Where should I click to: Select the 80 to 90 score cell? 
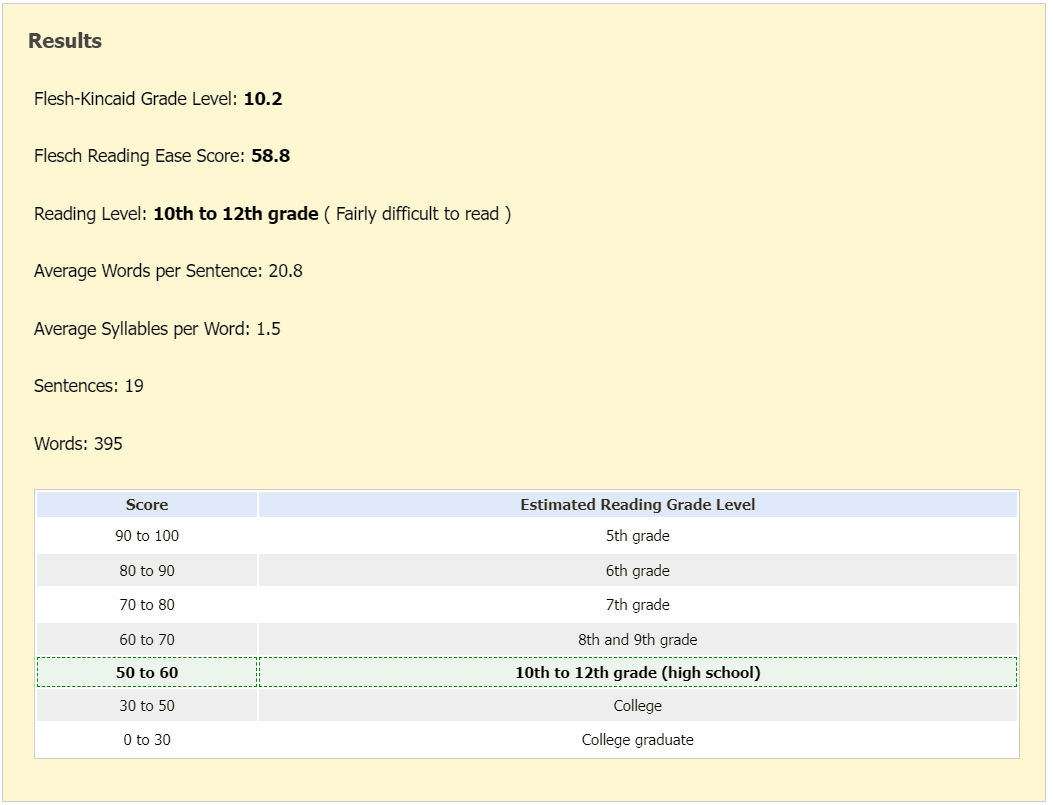pyautogui.click(x=147, y=571)
